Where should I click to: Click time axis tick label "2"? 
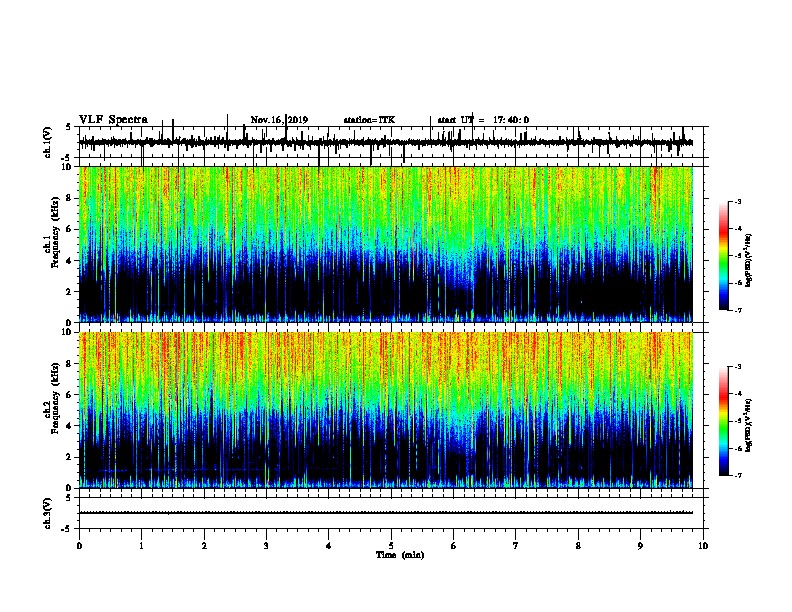[x=204, y=546]
